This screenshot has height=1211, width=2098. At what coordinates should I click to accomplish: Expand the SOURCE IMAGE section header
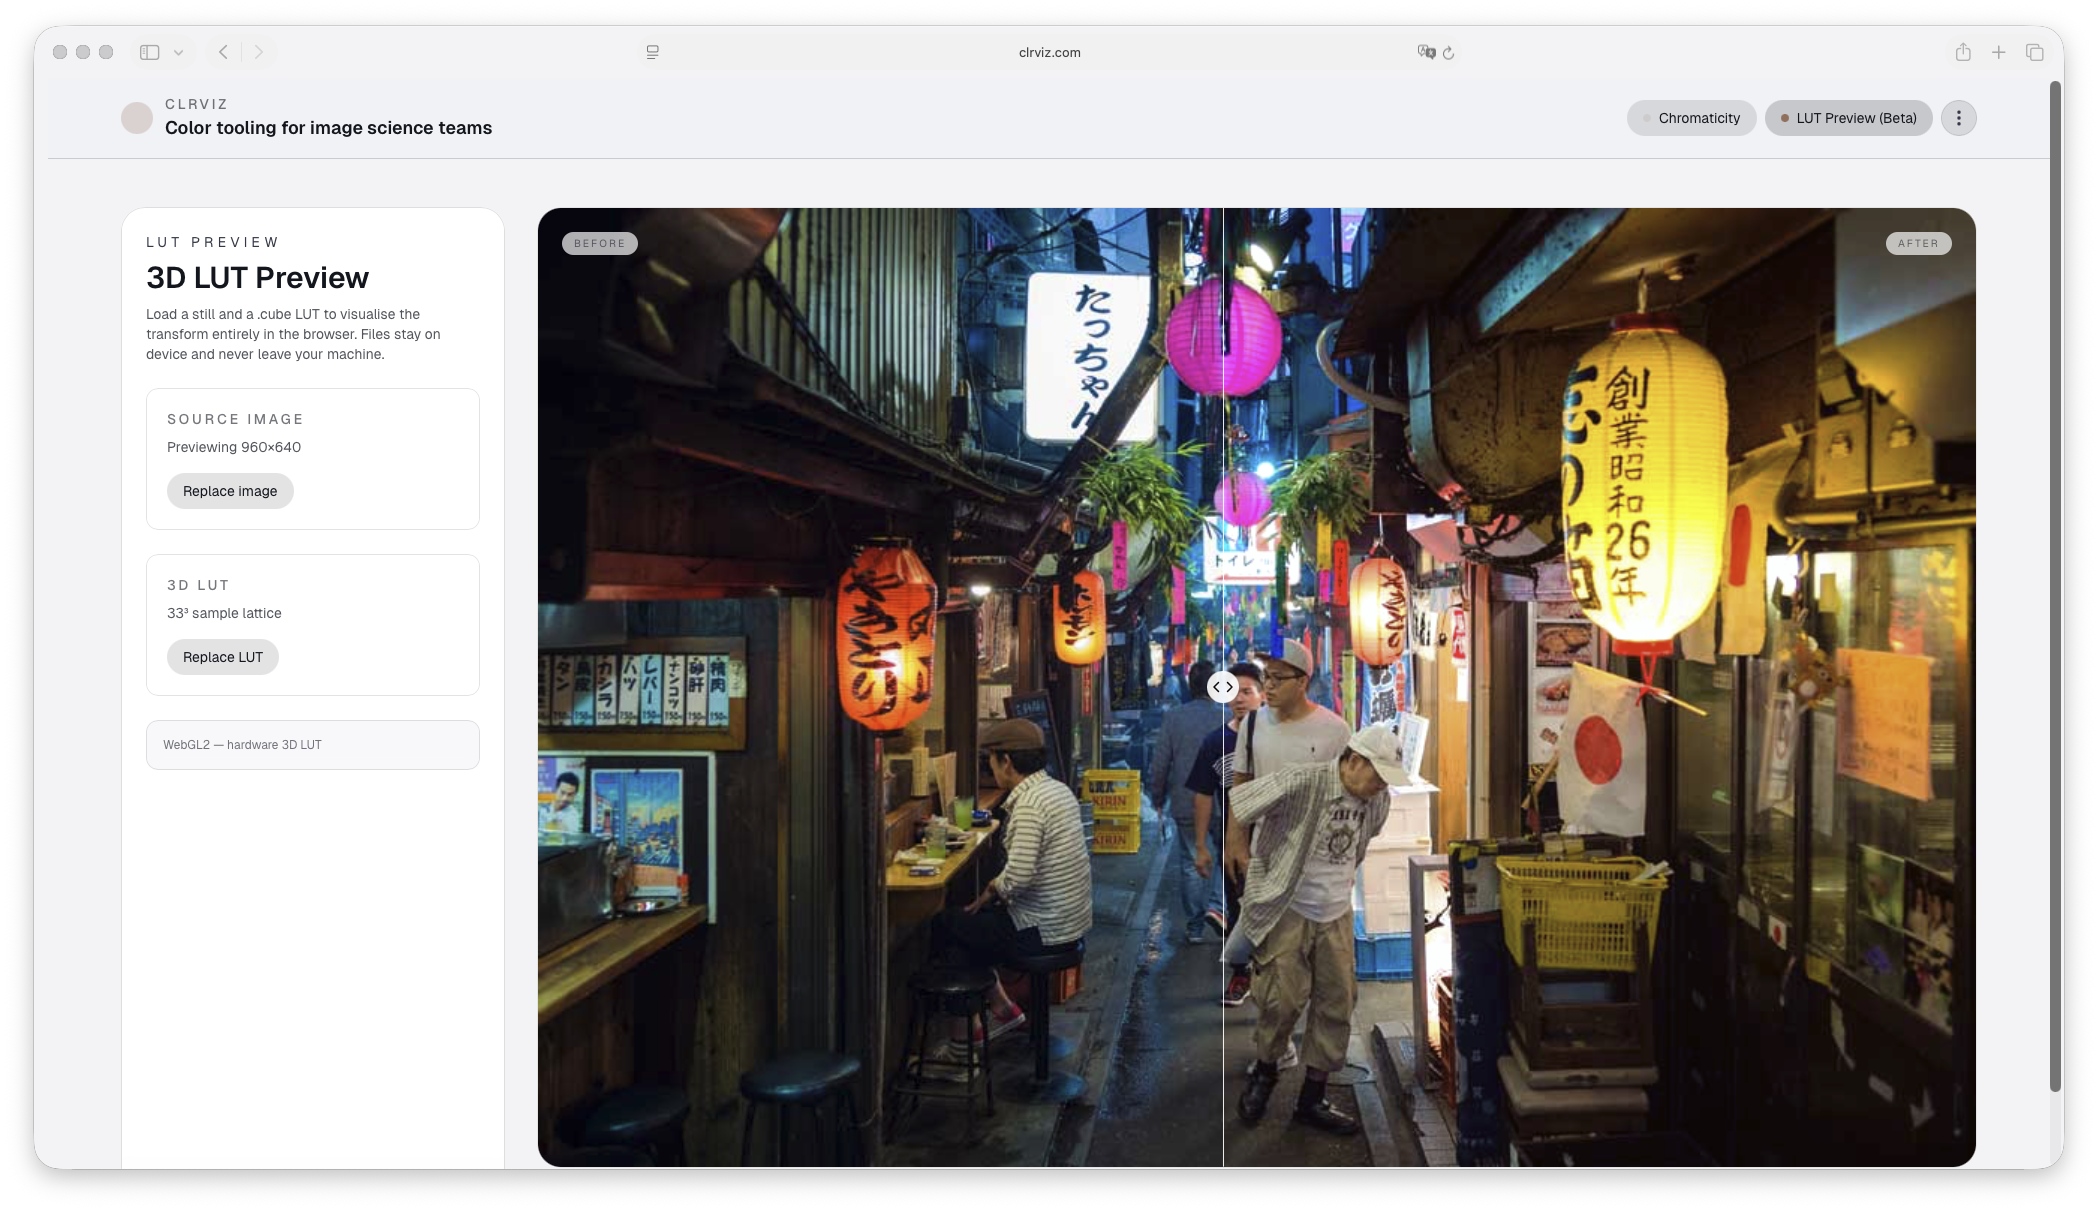pos(235,419)
